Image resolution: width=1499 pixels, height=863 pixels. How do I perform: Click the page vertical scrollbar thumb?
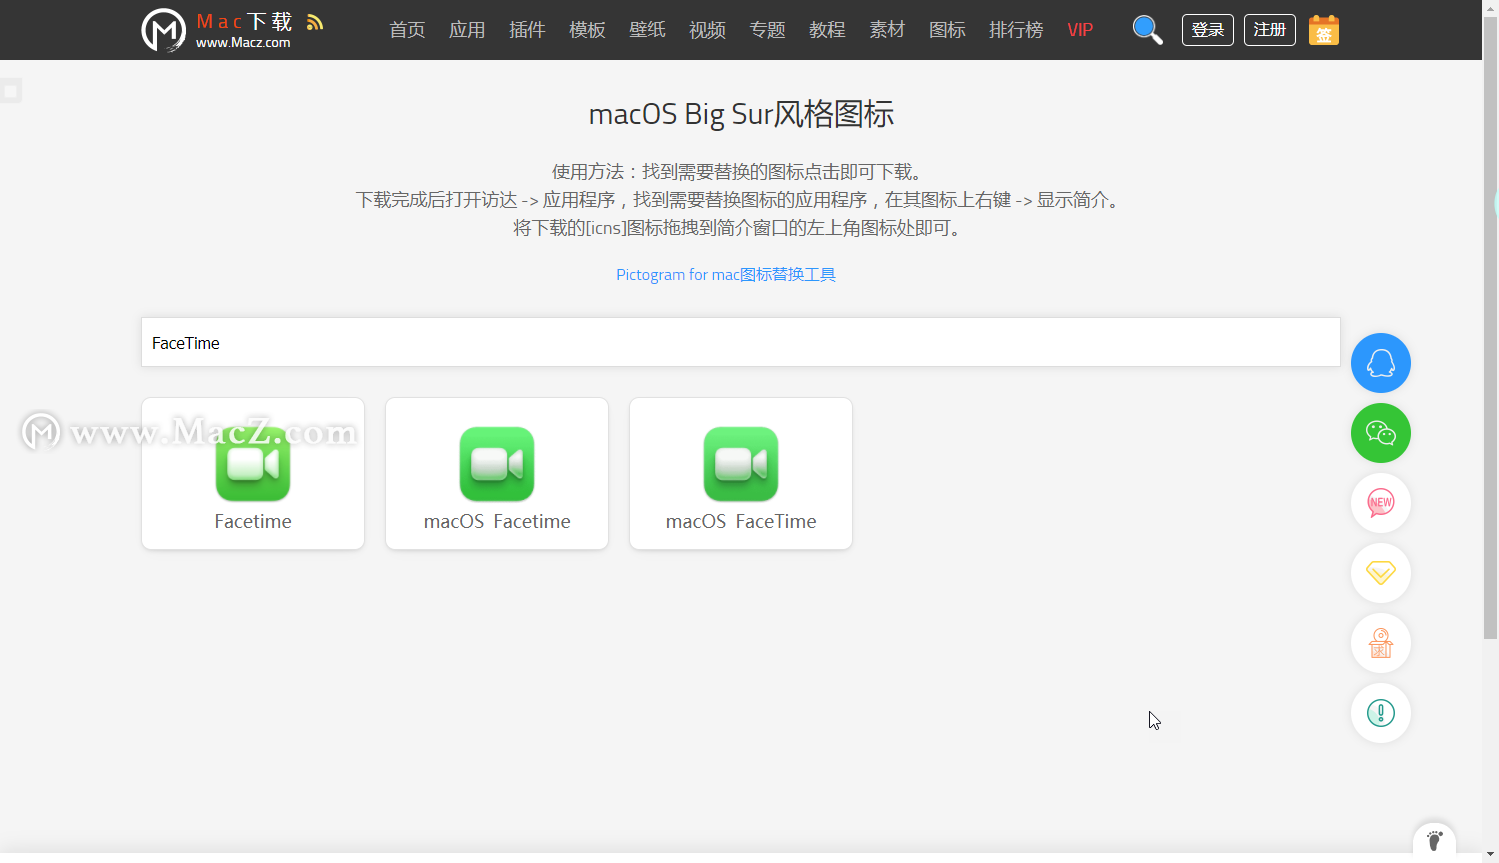click(1490, 328)
